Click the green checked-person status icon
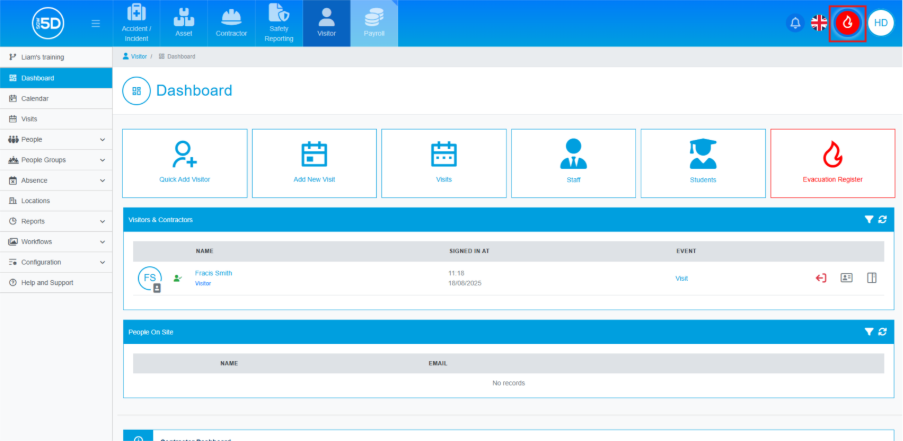 178,278
